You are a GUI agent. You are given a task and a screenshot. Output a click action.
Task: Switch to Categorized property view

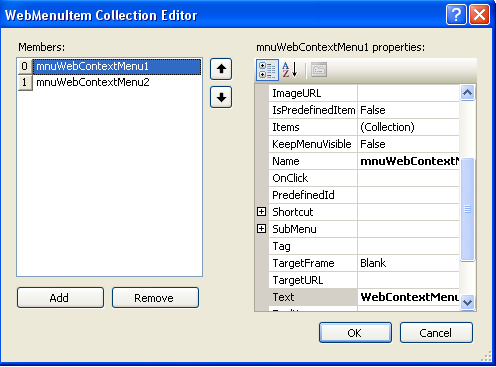pyautogui.click(x=267, y=70)
